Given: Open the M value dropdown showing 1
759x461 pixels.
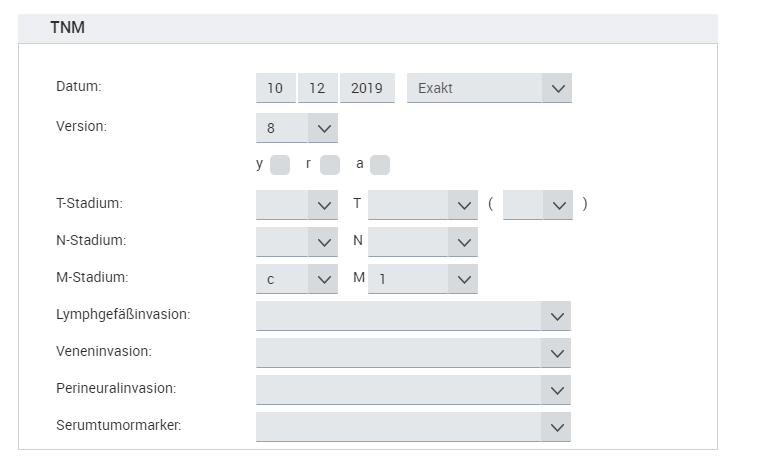Looking at the screenshot, I should coord(422,279).
